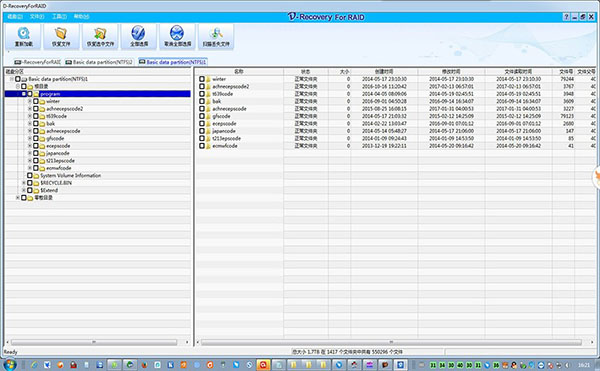This screenshot has width=600, height=371.
Task: Sort by the 大小 size column header
Action: (x=339, y=72)
